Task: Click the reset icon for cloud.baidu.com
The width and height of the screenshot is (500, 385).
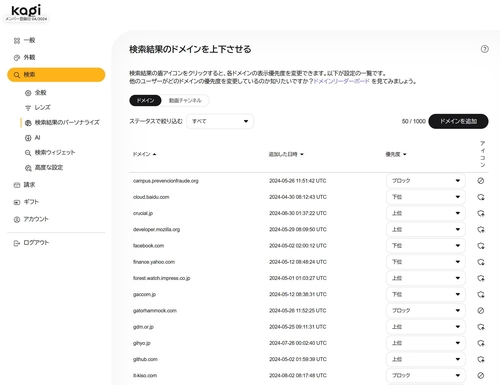Action: [480, 197]
